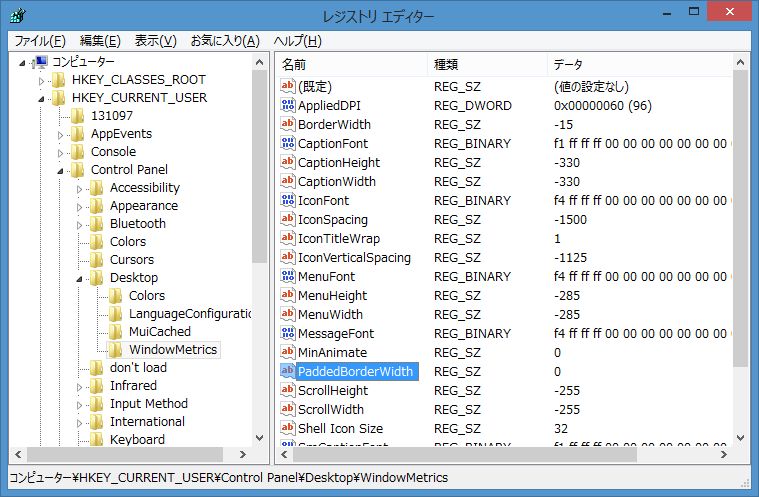Expand the Accessibility key arrow
The height and width of the screenshot is (497, 759).
tap(79, 188)
